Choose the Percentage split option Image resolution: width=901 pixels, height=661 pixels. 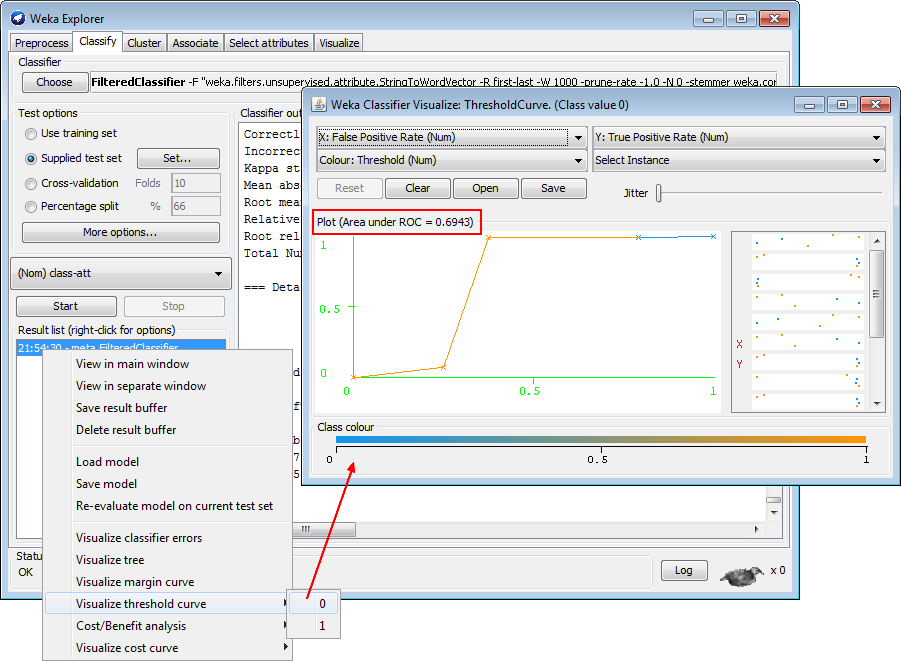[x=31, y=207]
